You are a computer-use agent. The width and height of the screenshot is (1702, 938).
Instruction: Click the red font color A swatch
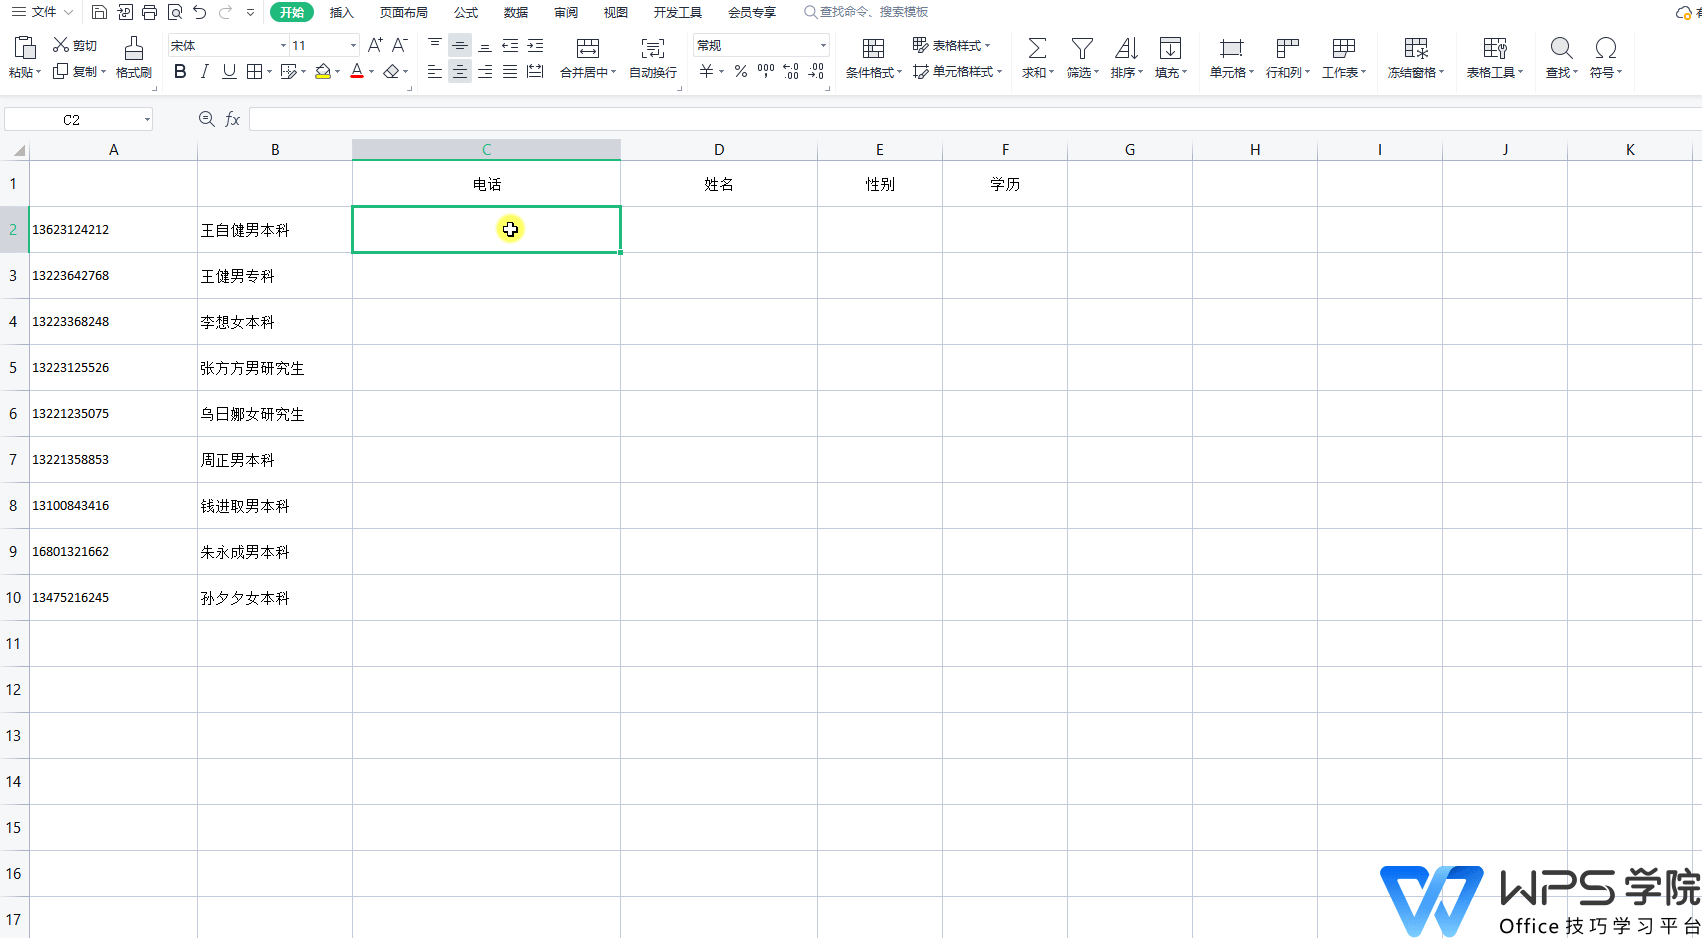(x=357, y=71)
